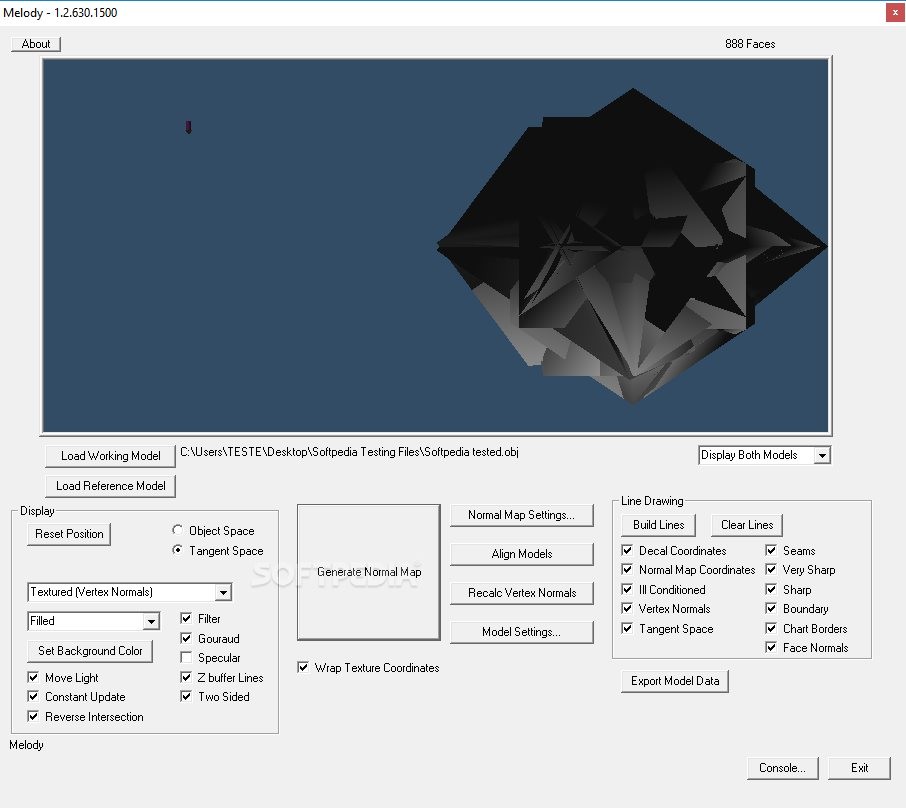Toggle Z buffer Lines checkbox
This screenshot has width=906, height=808.
[x=186, y=677]
